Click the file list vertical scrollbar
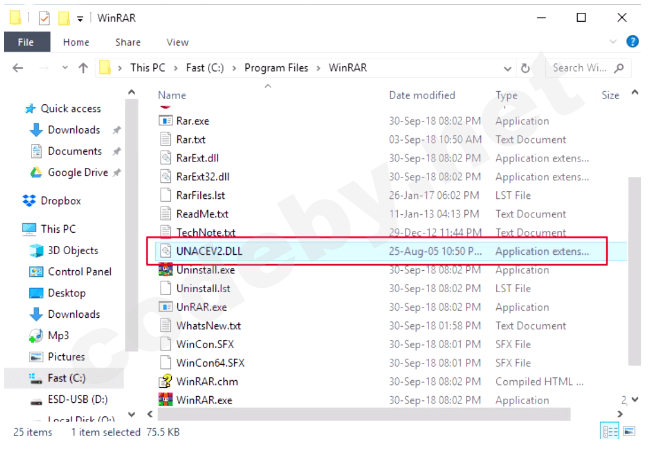 (x=634, y=271)
